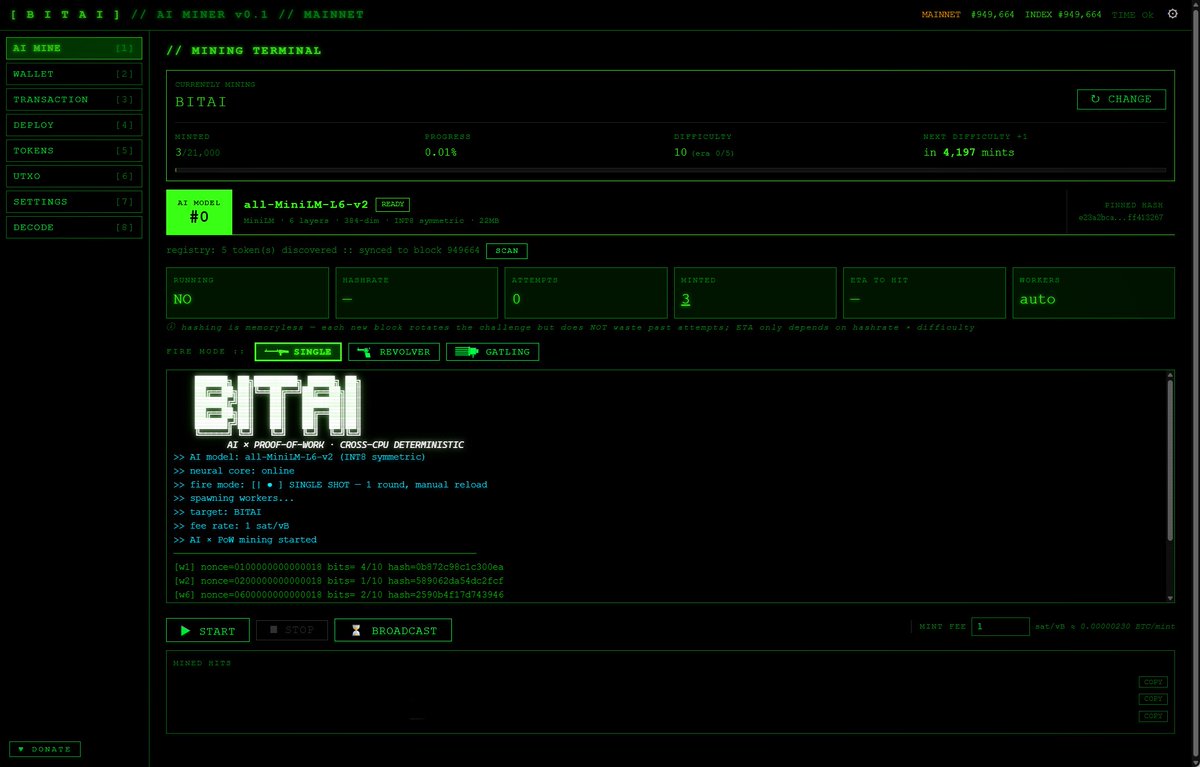
Task: Open the WALLET sidebar tab
Action: 74,74
